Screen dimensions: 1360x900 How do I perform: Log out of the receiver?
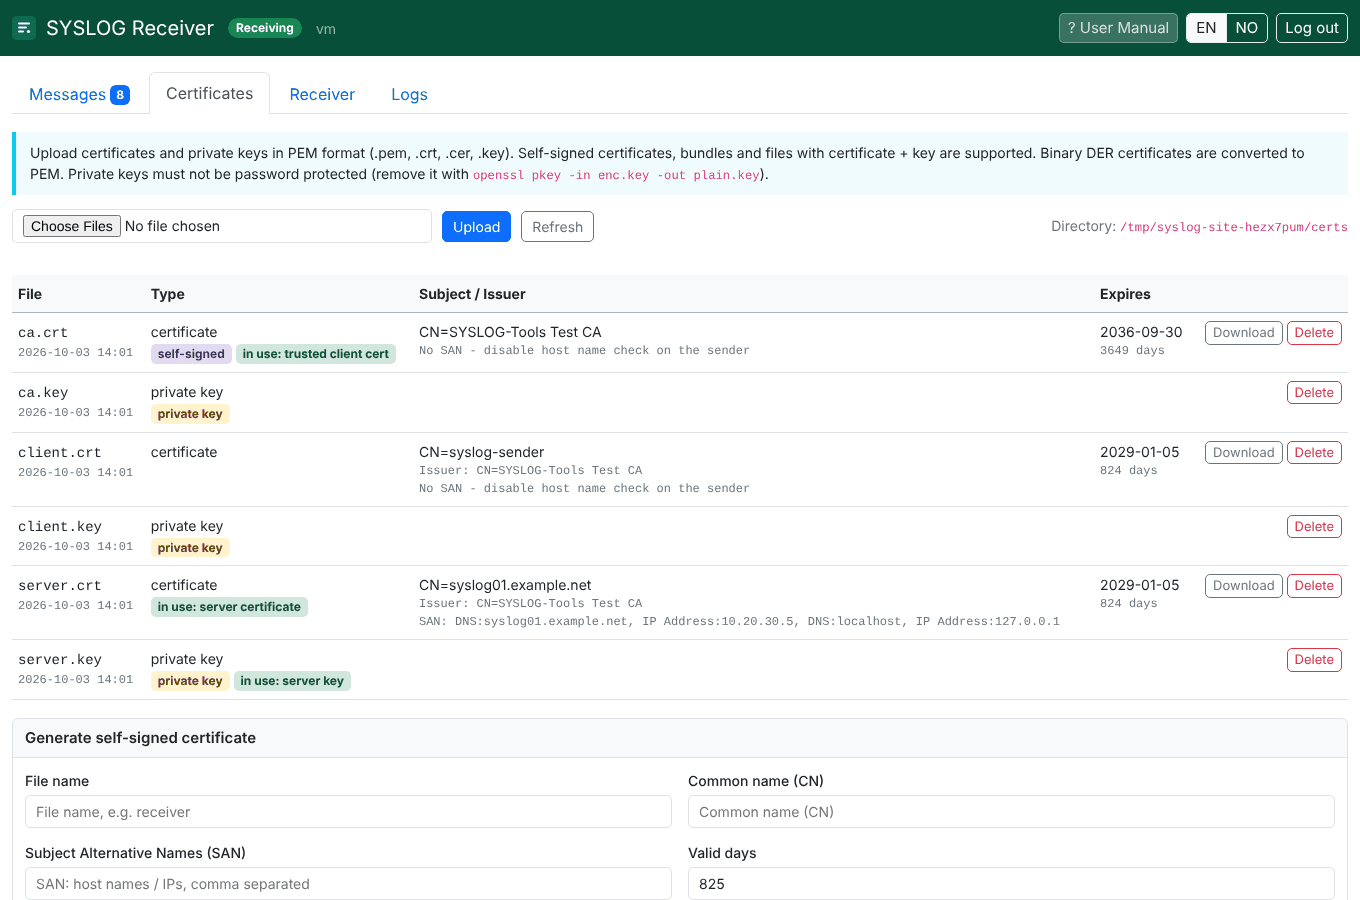1312,28
